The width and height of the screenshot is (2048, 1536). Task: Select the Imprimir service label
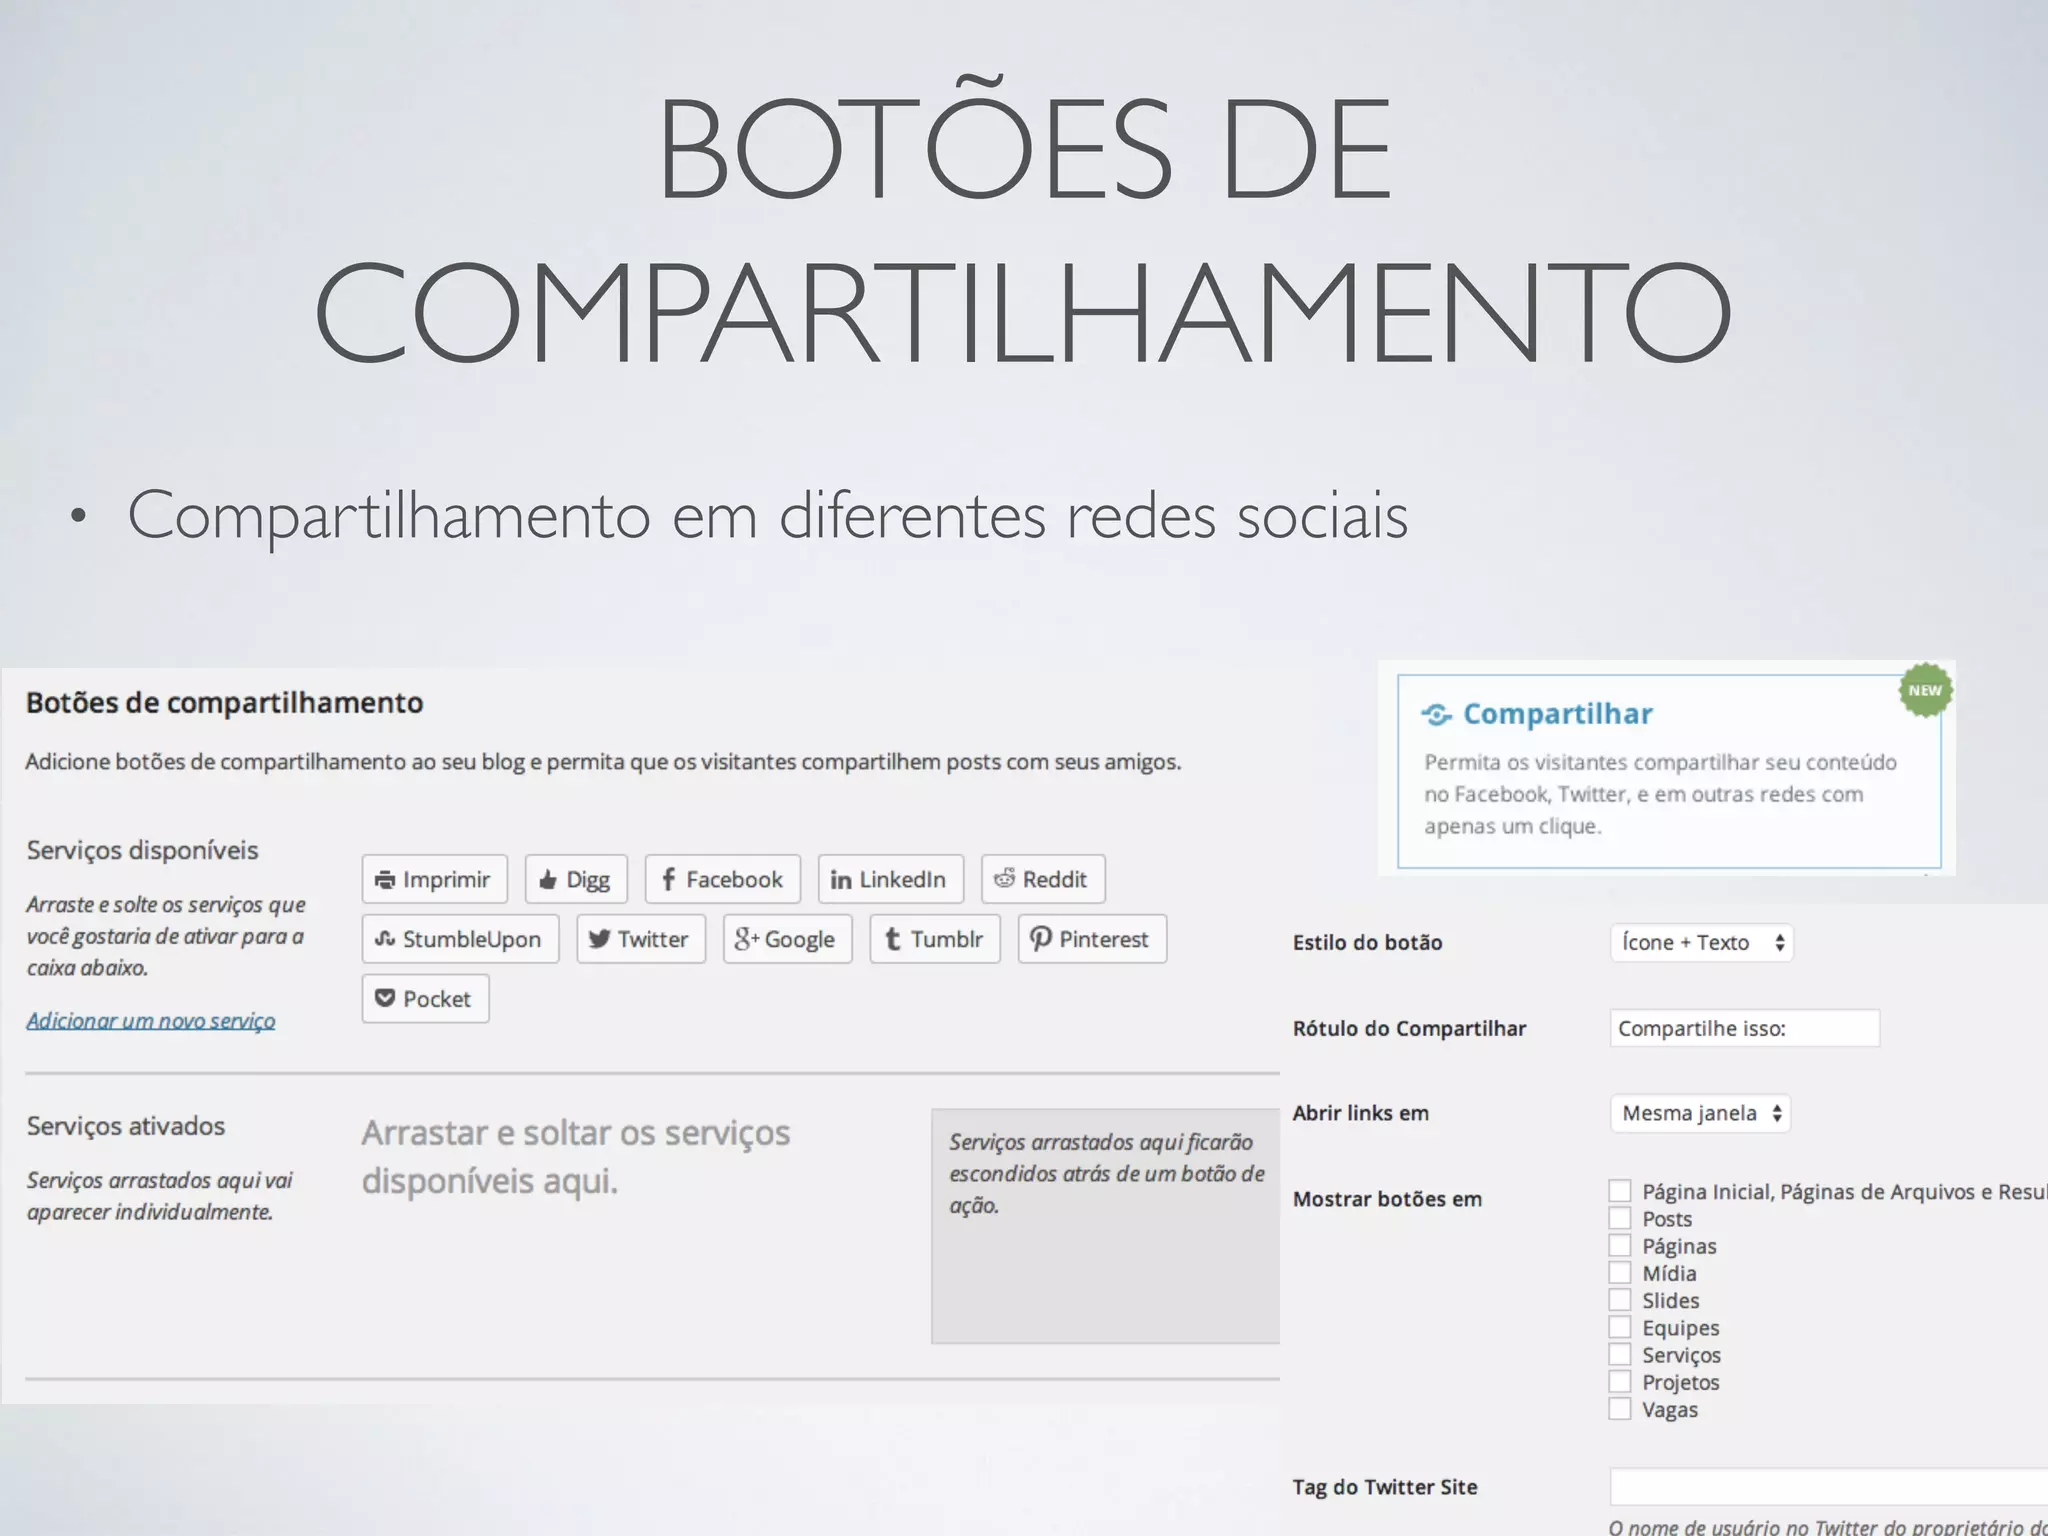(446, 880)
